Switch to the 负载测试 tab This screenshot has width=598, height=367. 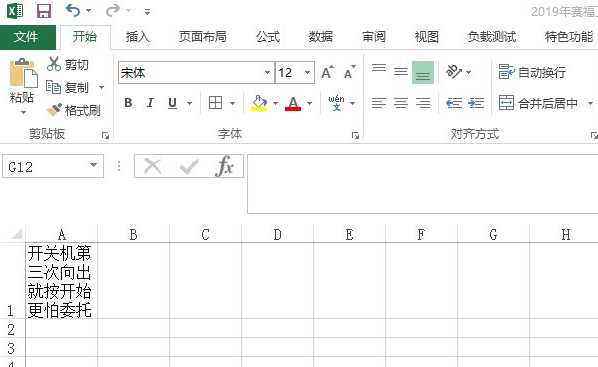492,37
